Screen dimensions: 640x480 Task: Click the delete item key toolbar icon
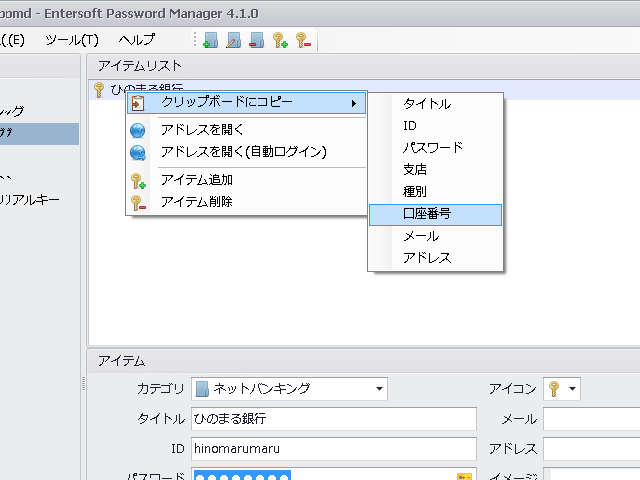[x=303, y=40]
